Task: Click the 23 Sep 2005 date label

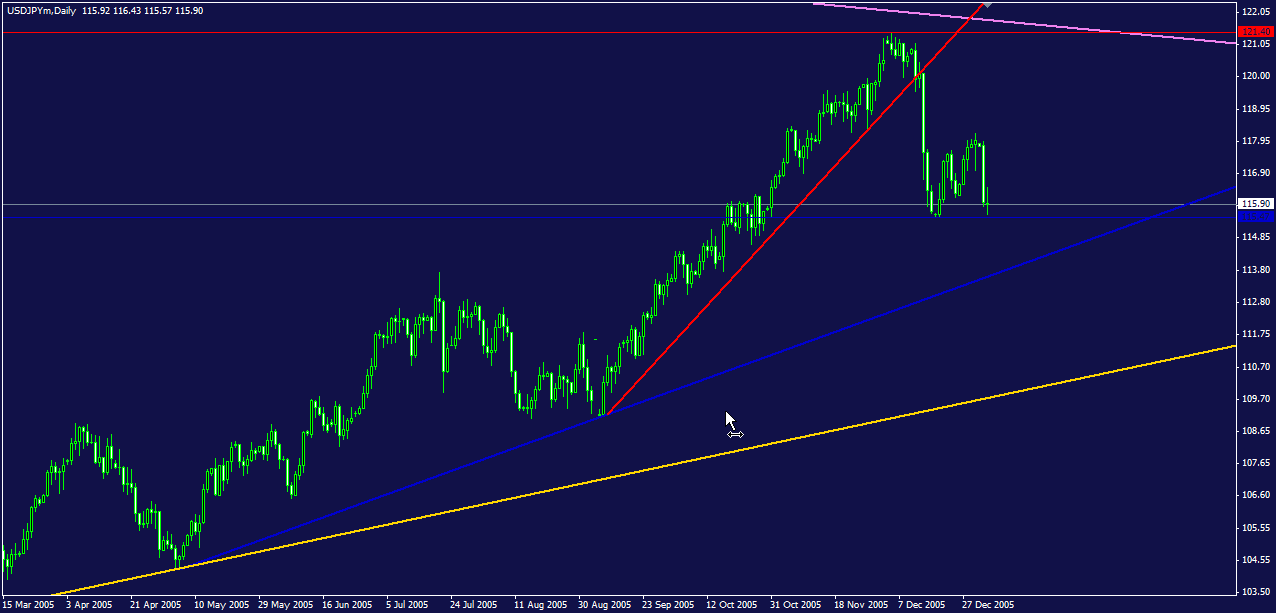Action: (666, 605)
